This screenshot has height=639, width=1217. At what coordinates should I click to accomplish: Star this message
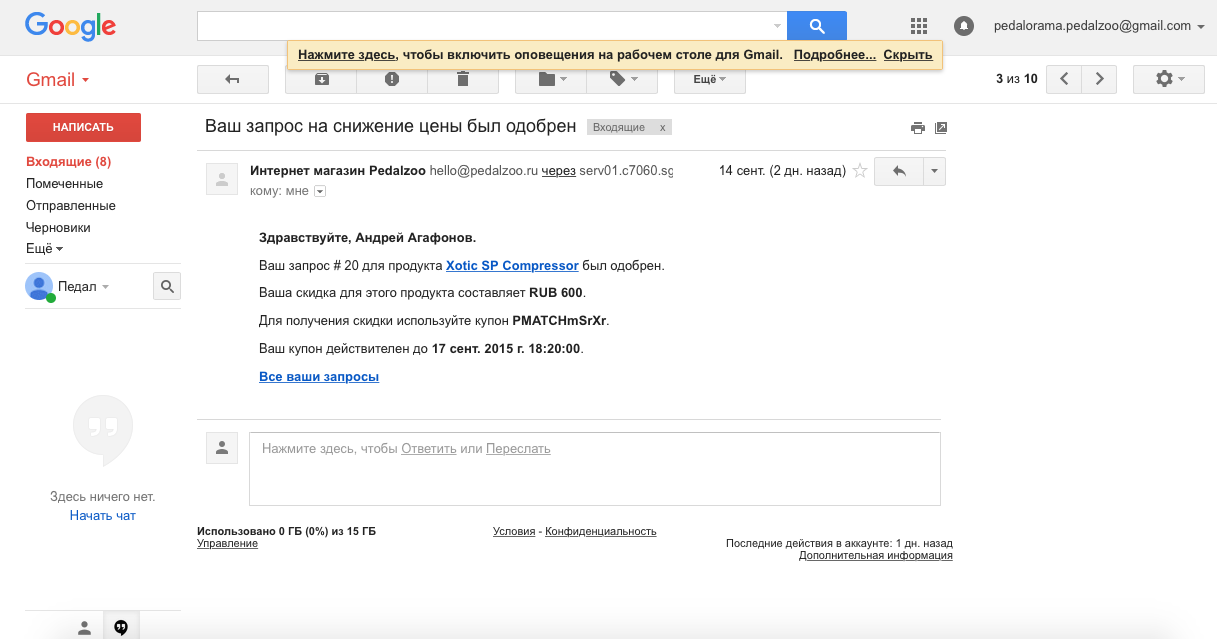click(x=859, y=171)
